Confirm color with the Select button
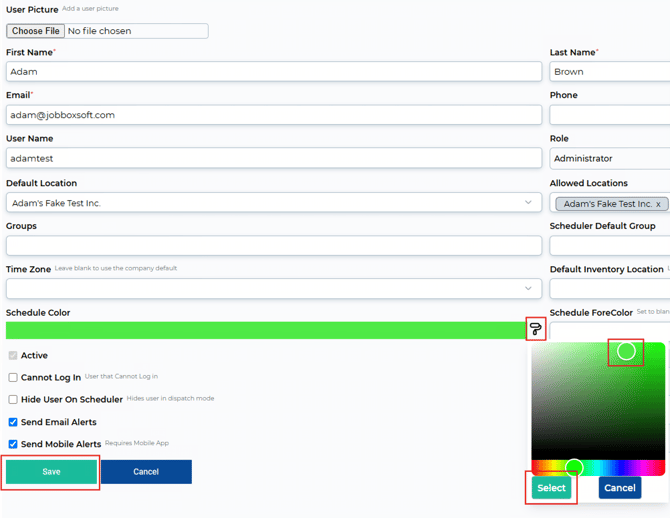 coord(551,488)
